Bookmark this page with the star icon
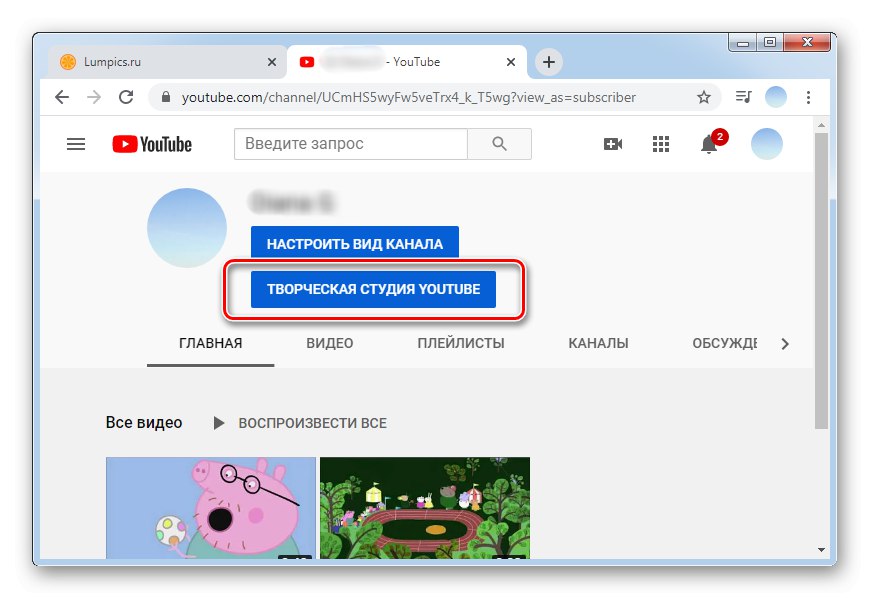The image size is (870, 599). coord(704,98)
